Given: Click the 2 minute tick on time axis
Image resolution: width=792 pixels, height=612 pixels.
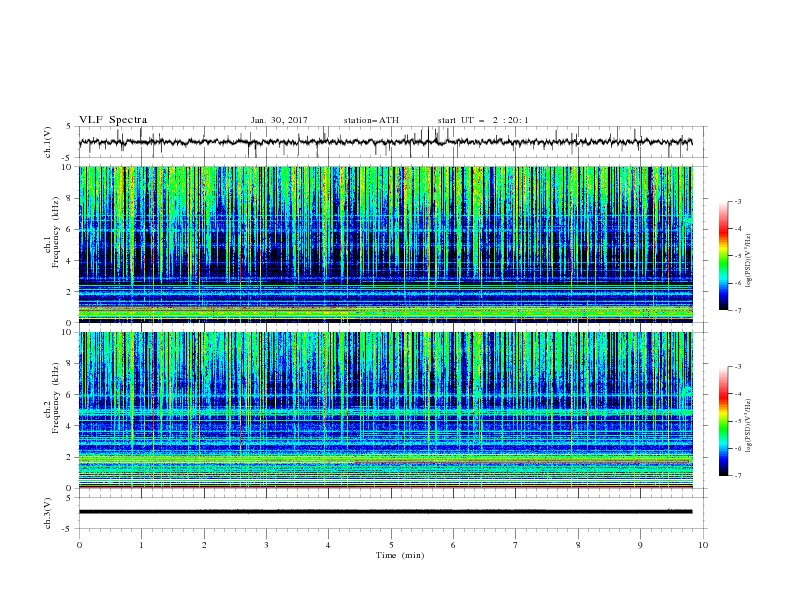Looking at the screenshot, I should pos(204,545).
